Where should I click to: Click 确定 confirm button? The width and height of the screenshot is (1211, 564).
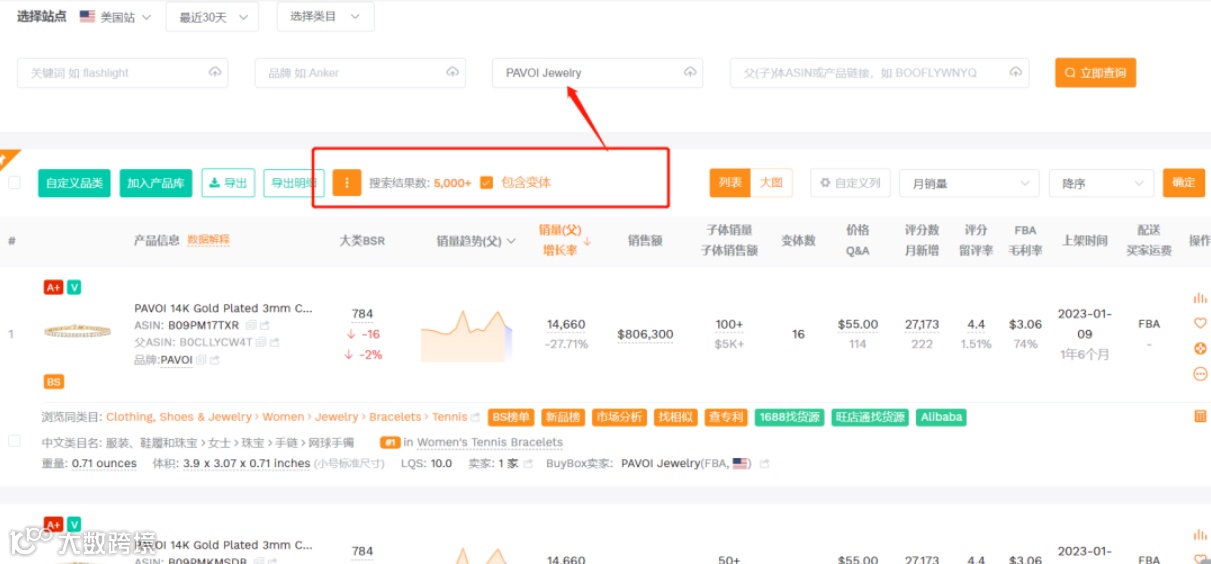[1184, 183]
